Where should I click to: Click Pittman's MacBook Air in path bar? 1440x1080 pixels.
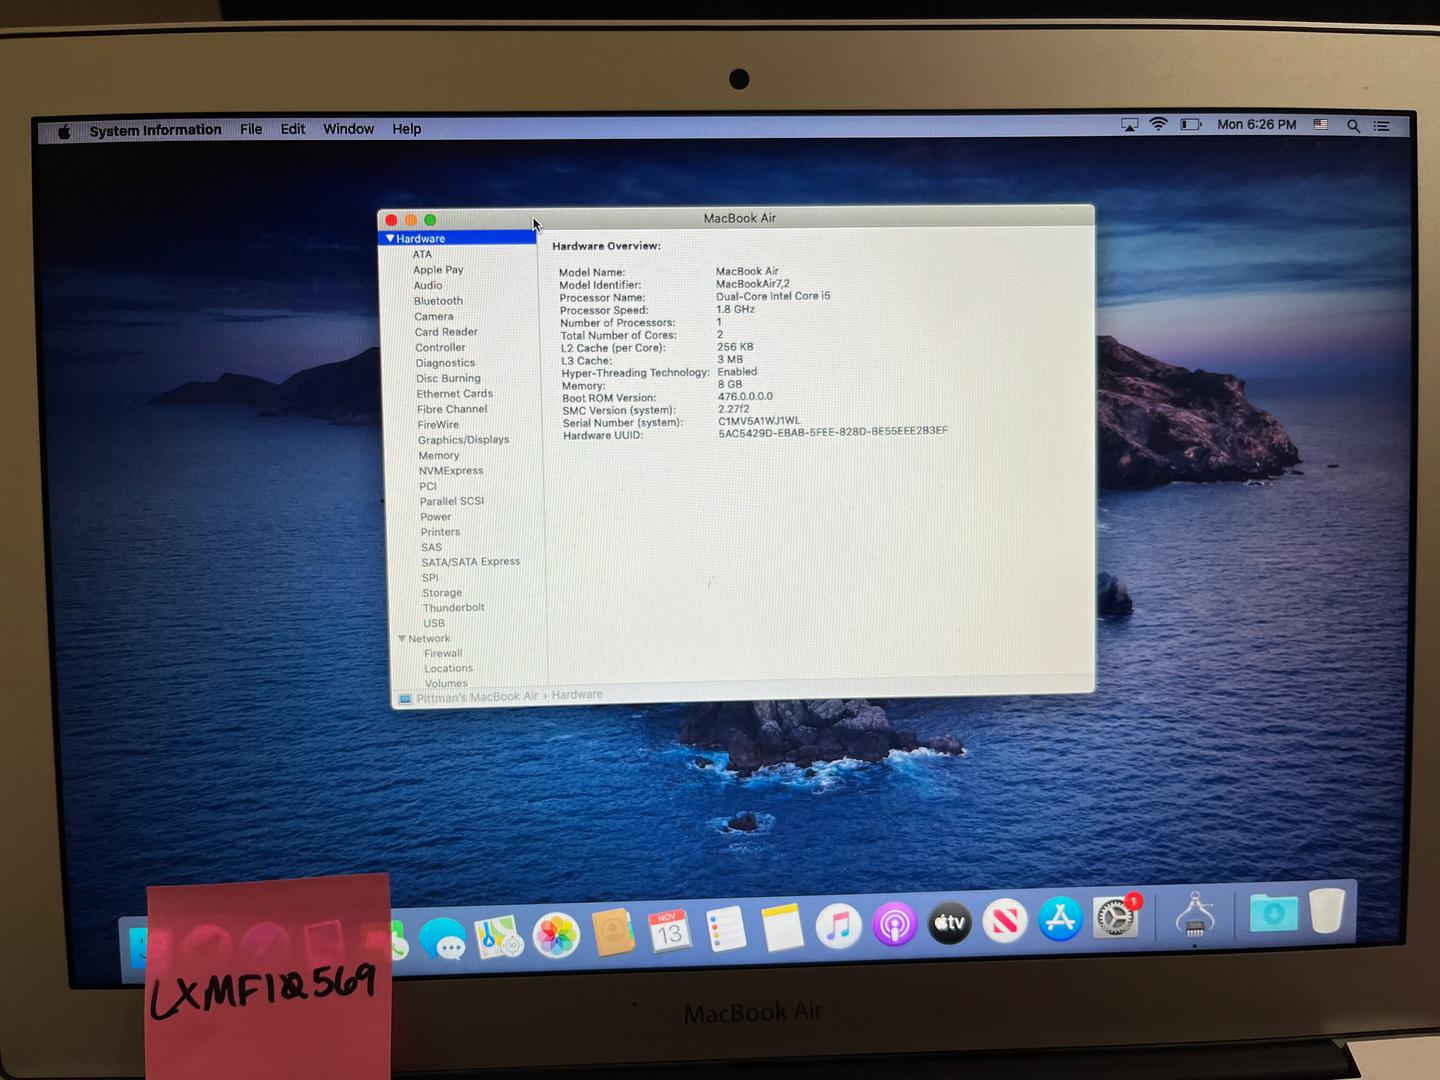point(476,697)
